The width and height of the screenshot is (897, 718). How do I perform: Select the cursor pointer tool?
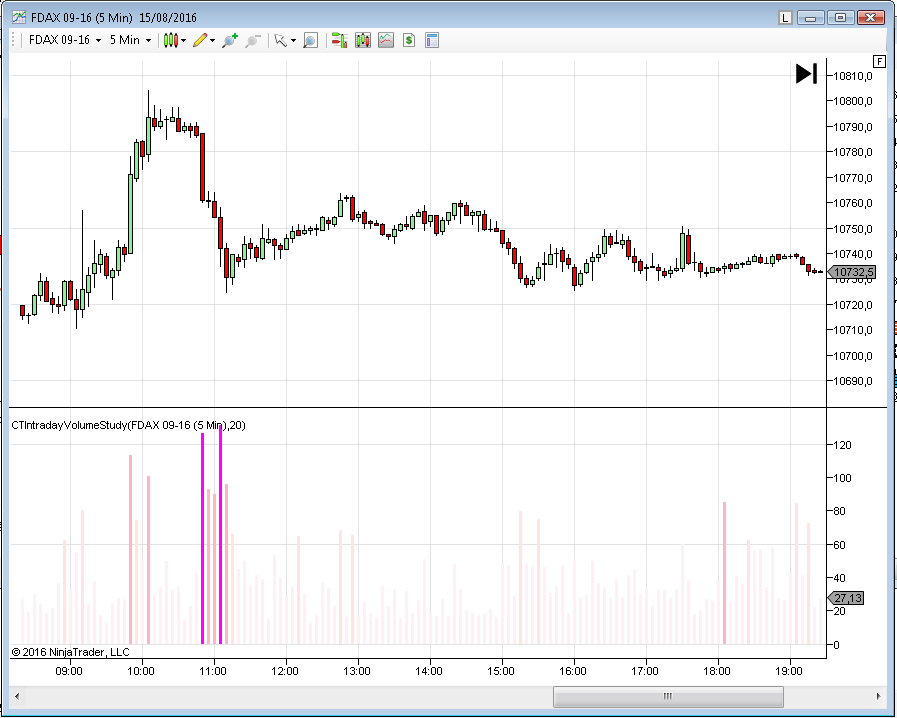point(281,40)
